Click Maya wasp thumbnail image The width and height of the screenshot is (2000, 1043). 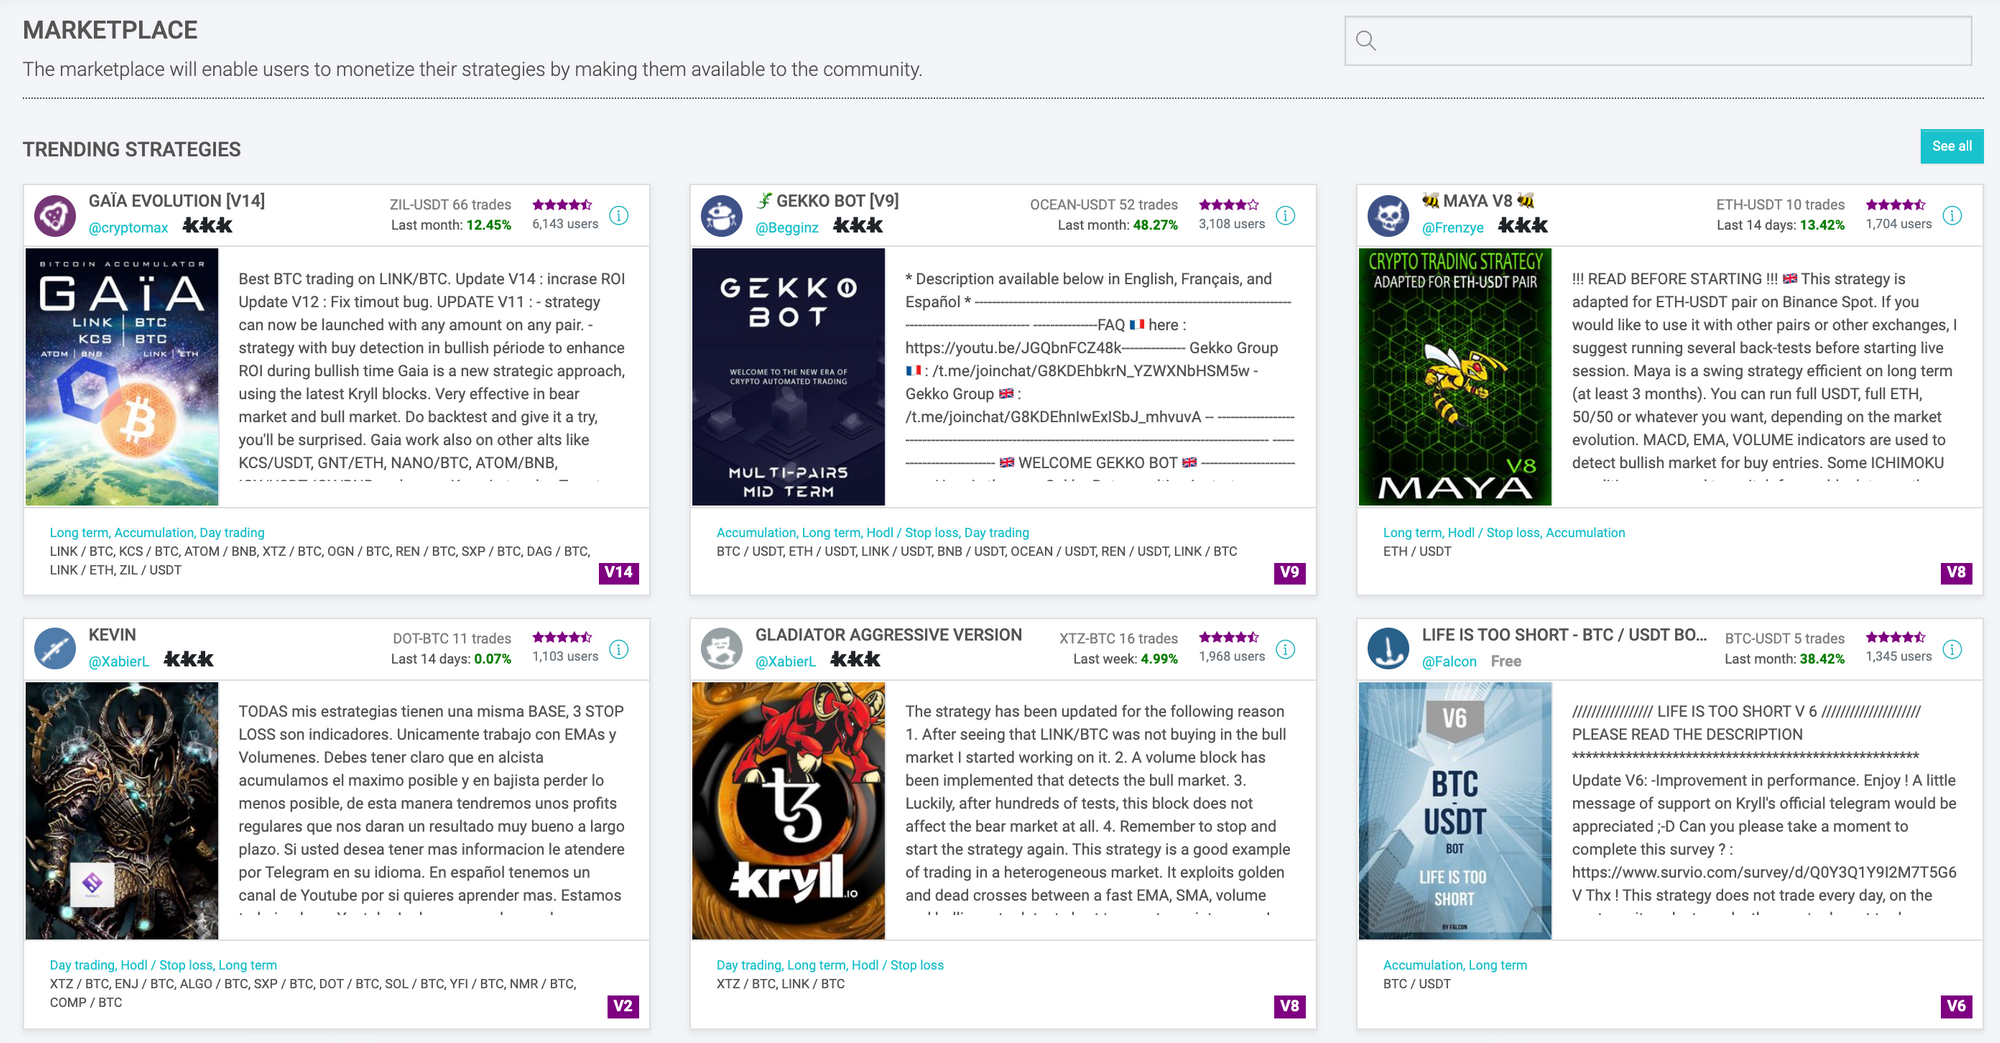[x=1455, y=377]
